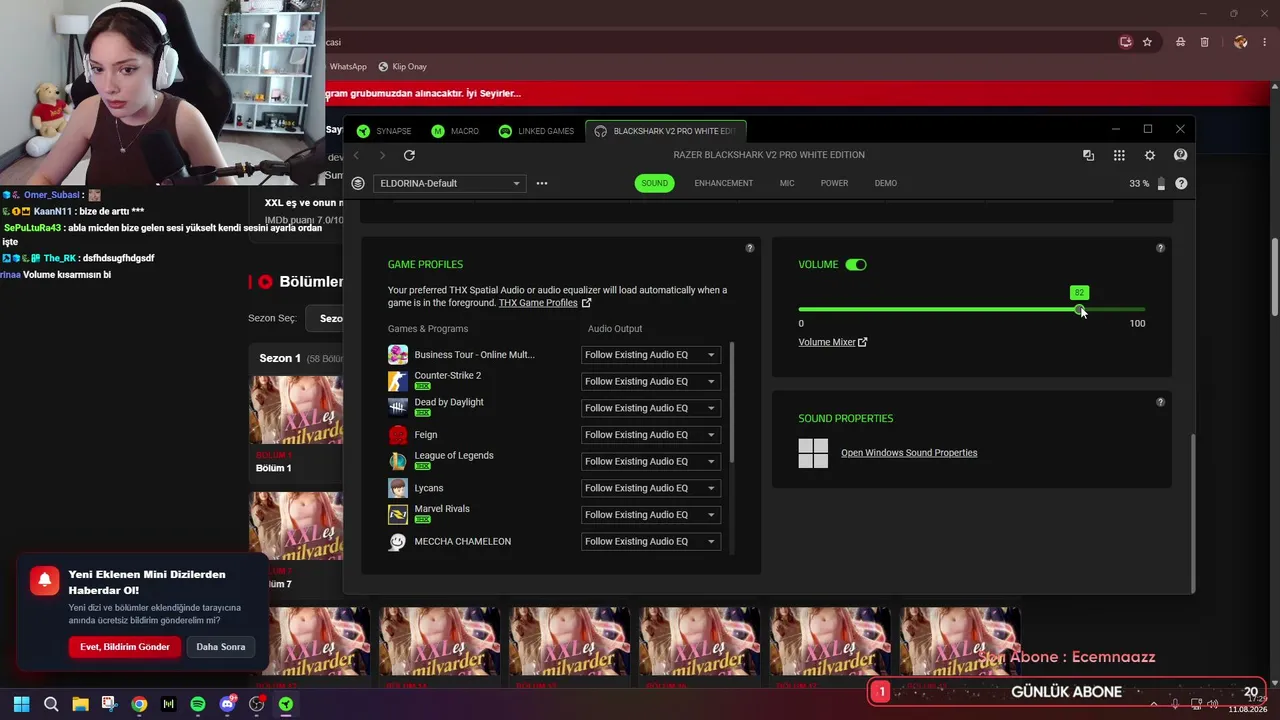Open the Enhancement tab

coord(724,183)
